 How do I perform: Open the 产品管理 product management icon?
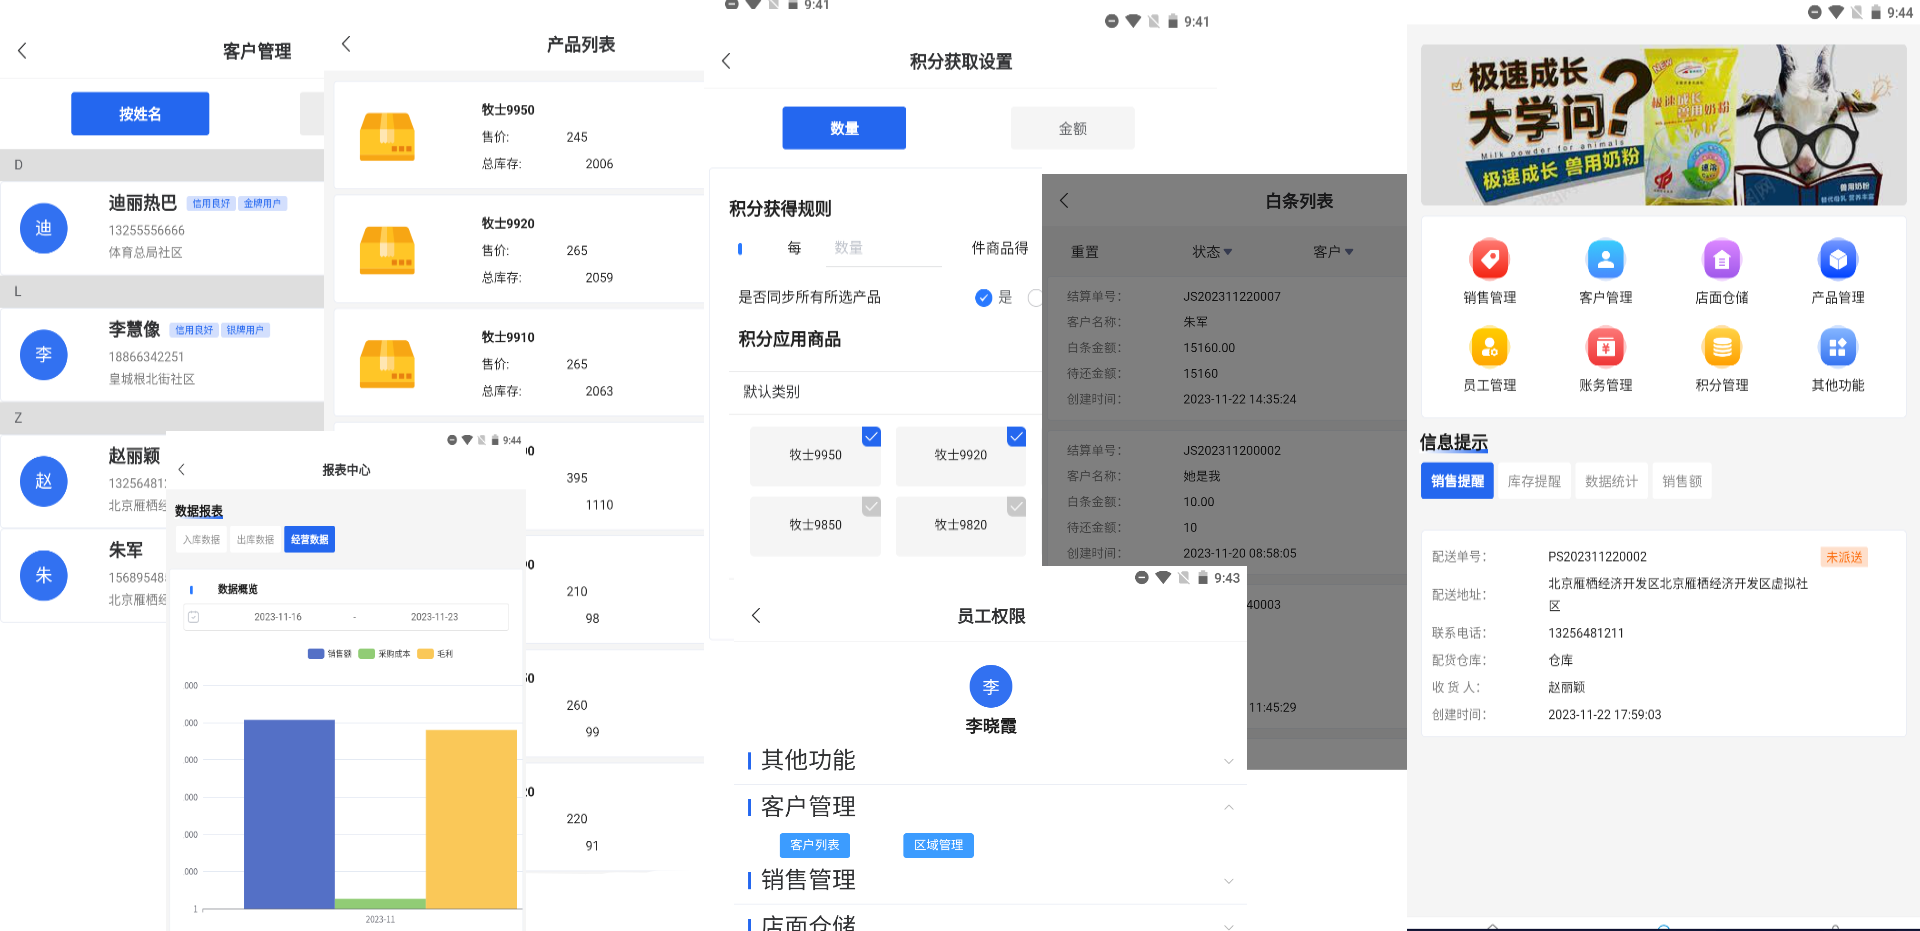pyautogui.click(x=1837, y=261)
